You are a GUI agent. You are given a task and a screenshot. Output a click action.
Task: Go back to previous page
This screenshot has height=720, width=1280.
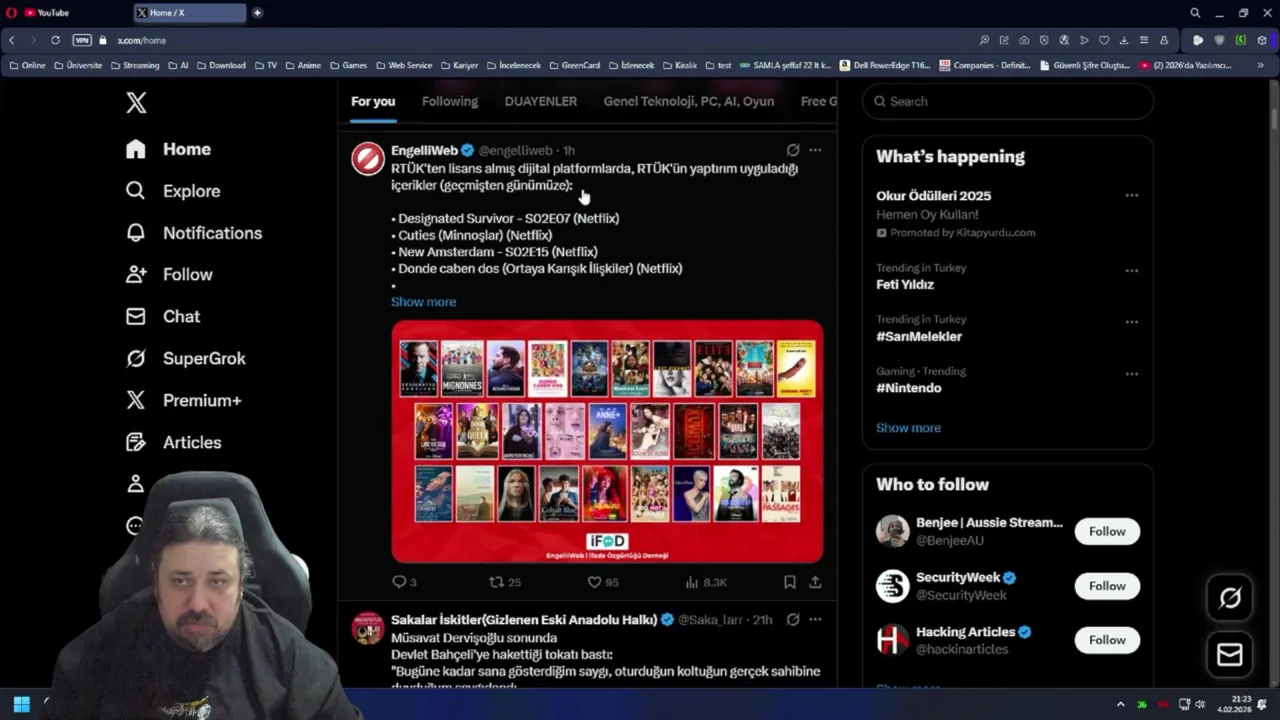point(12,40)
